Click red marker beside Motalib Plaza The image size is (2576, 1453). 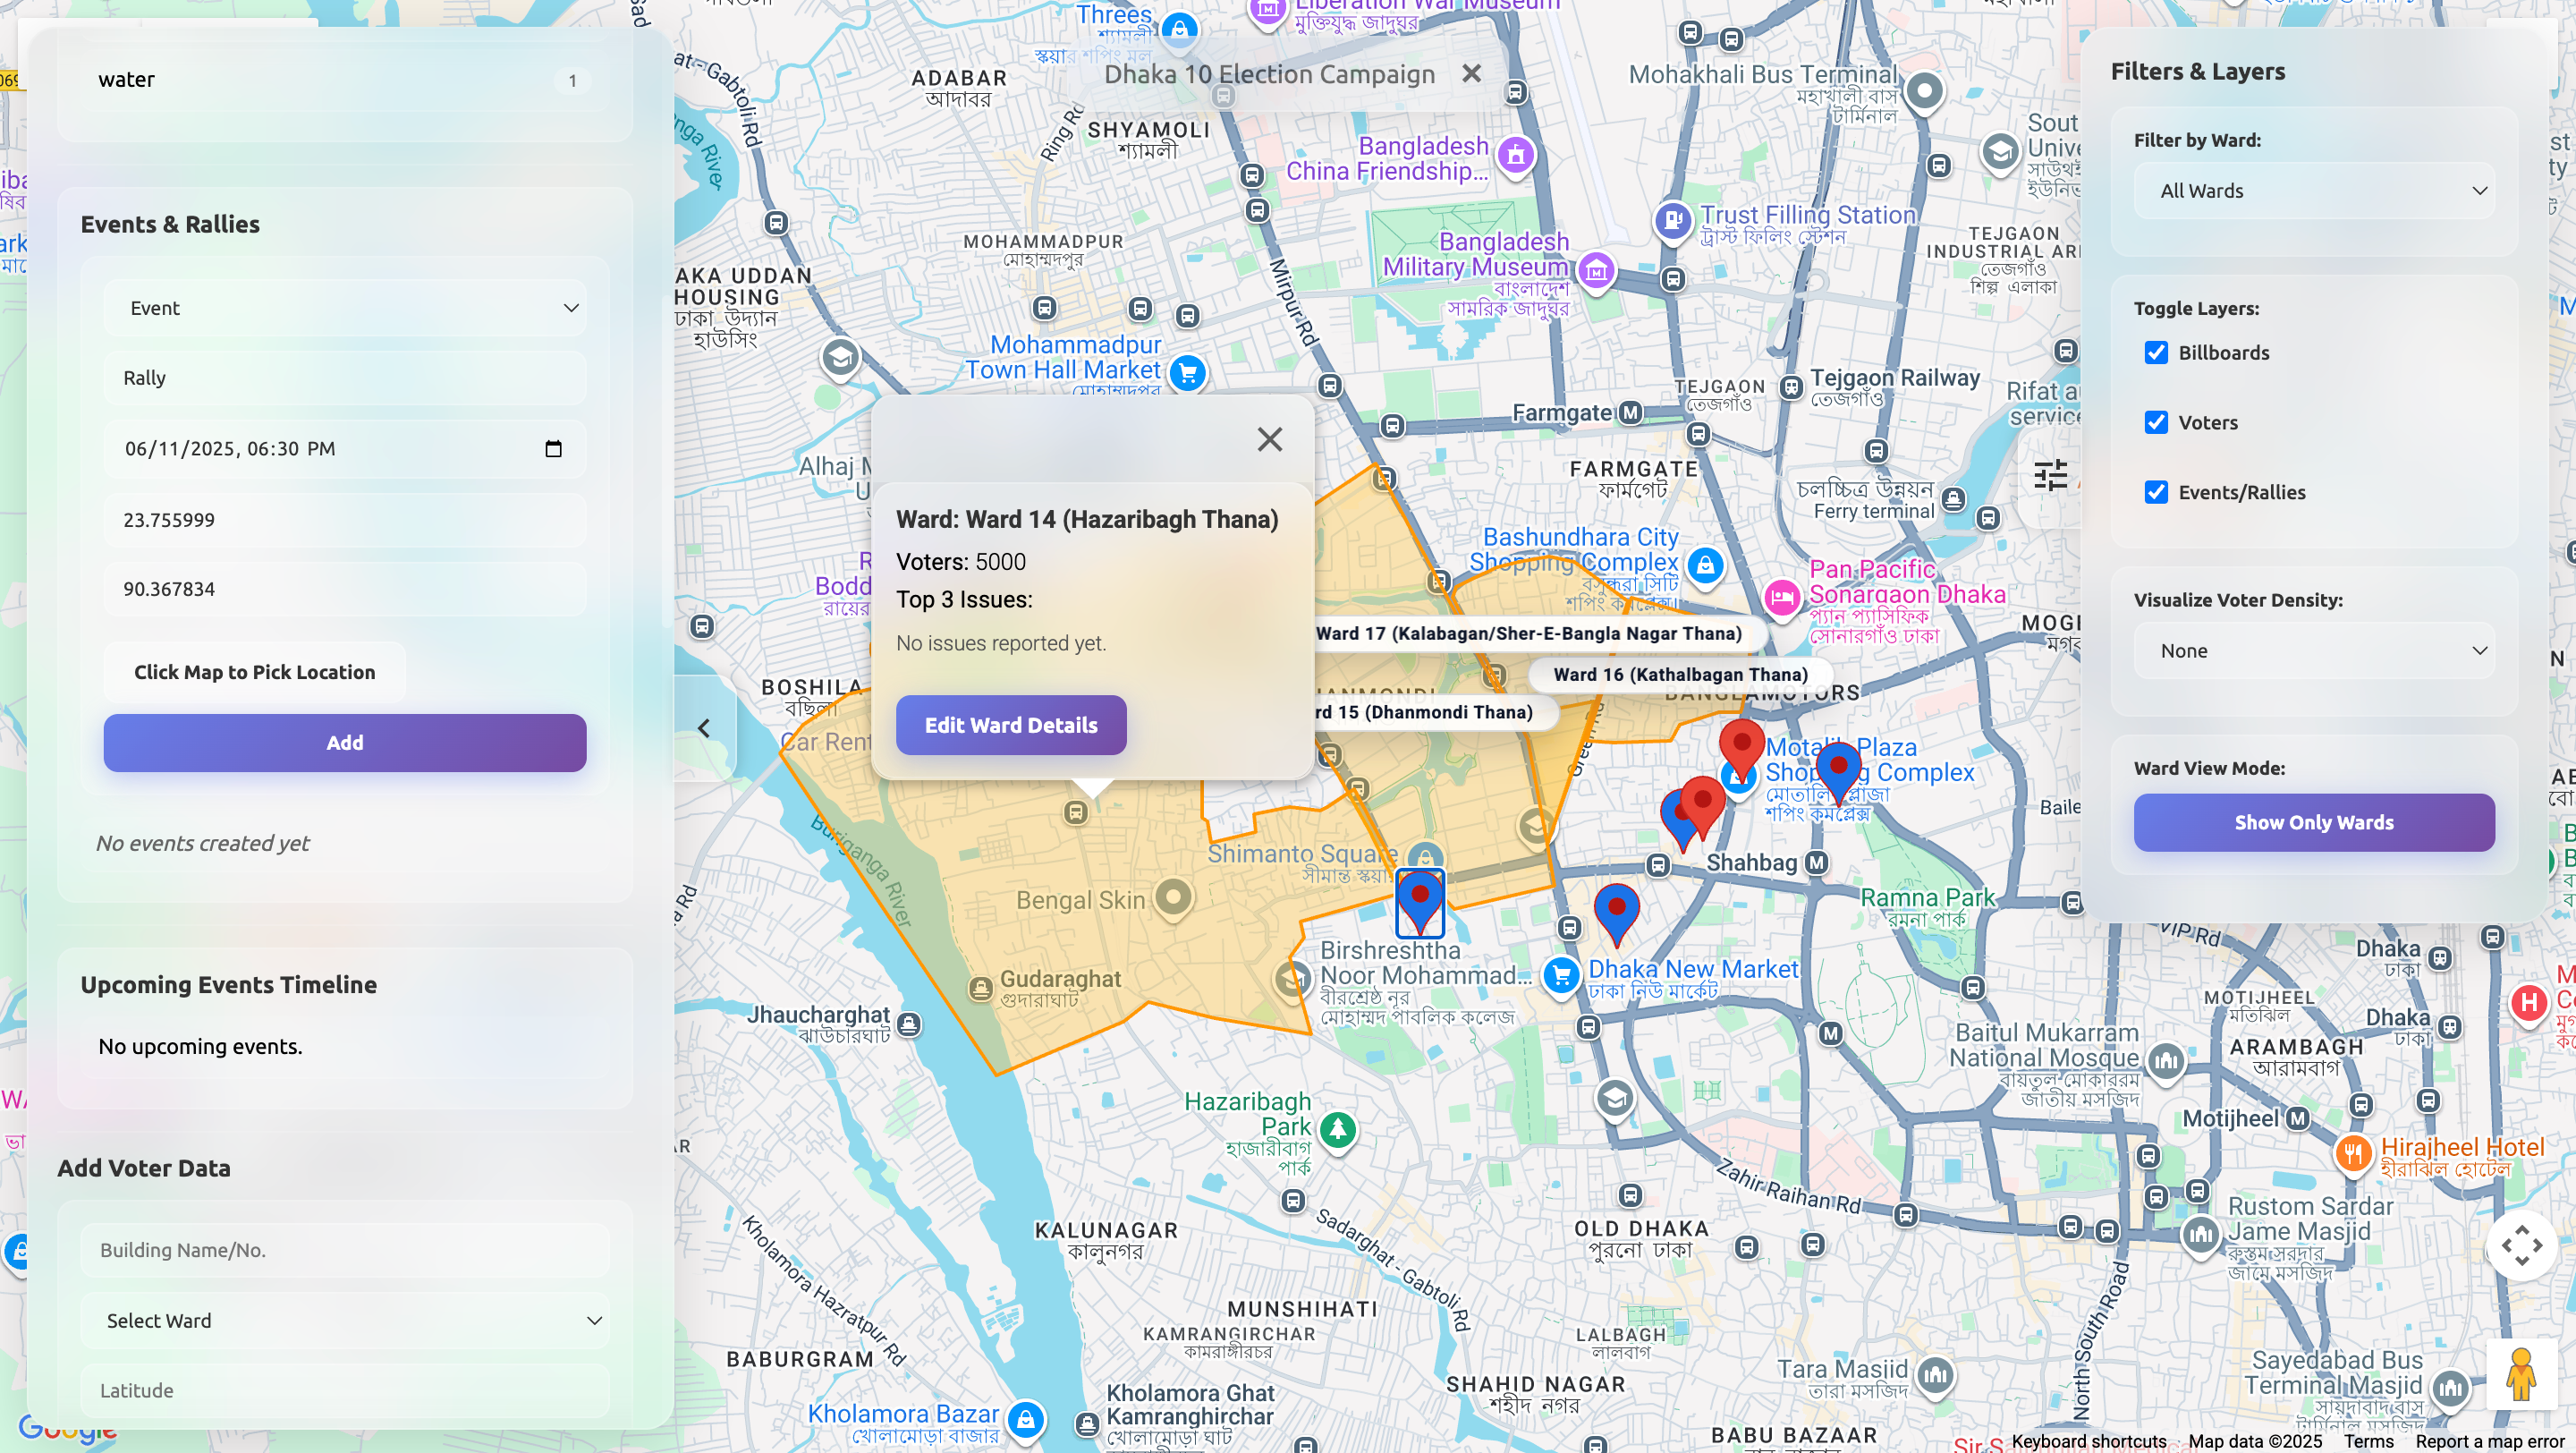(1741, 747)
